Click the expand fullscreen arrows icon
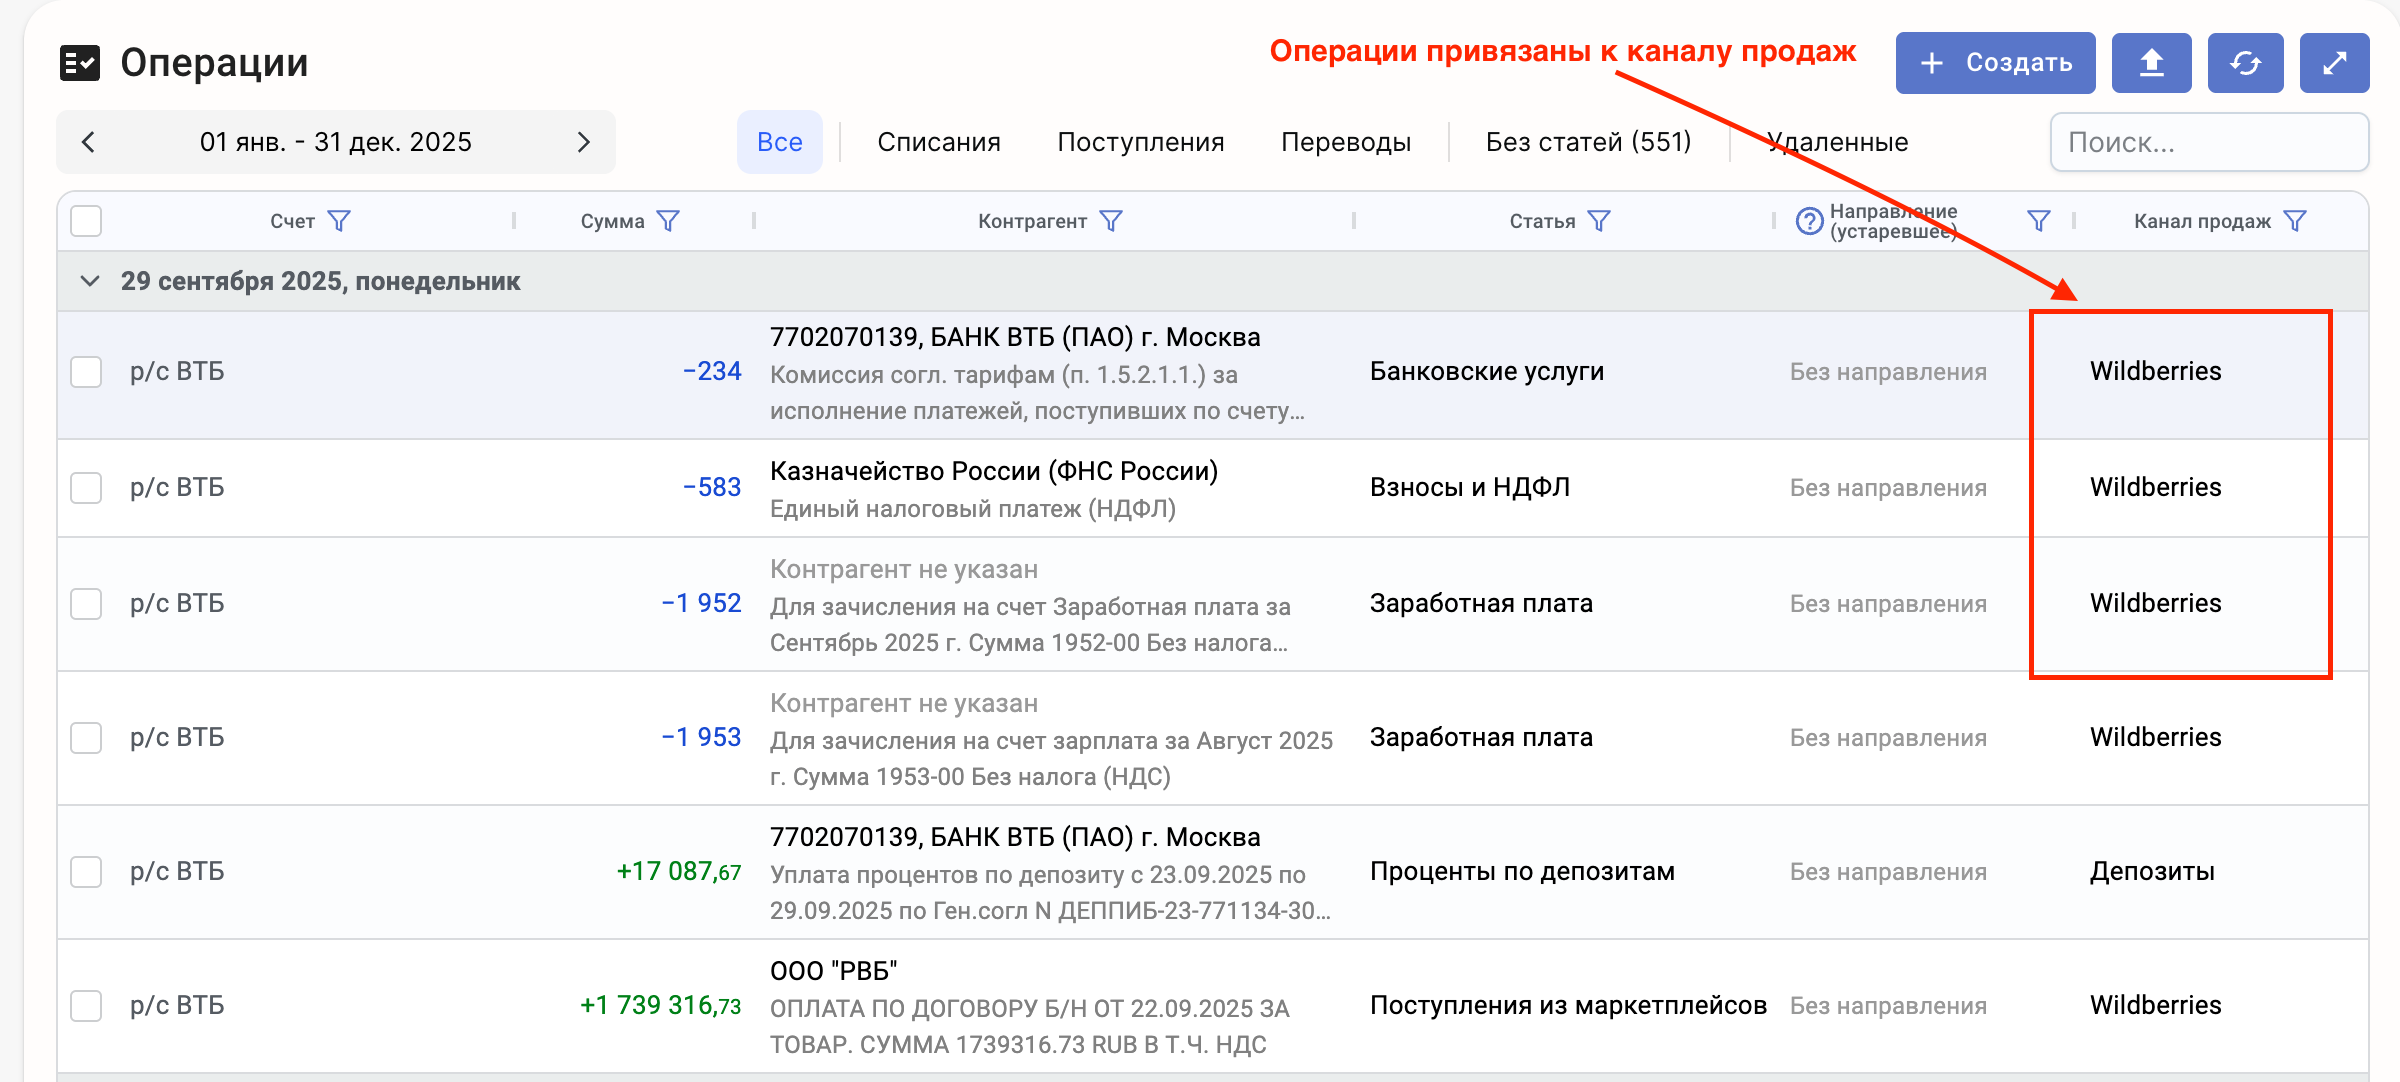 coord(2334,63)
